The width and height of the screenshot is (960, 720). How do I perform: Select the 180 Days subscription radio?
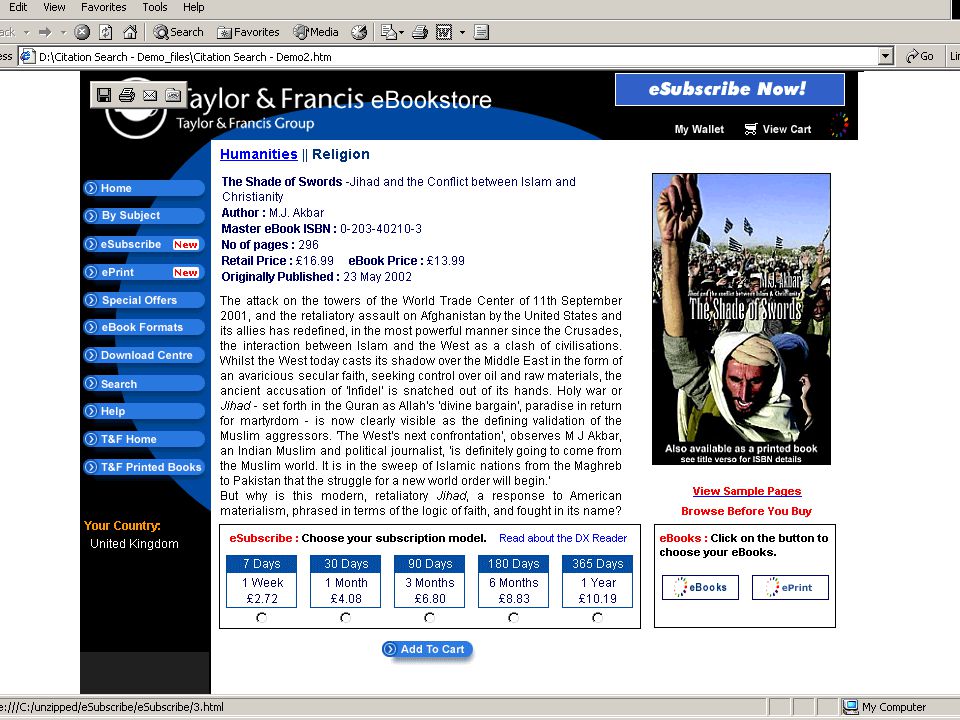click(513, 618)
